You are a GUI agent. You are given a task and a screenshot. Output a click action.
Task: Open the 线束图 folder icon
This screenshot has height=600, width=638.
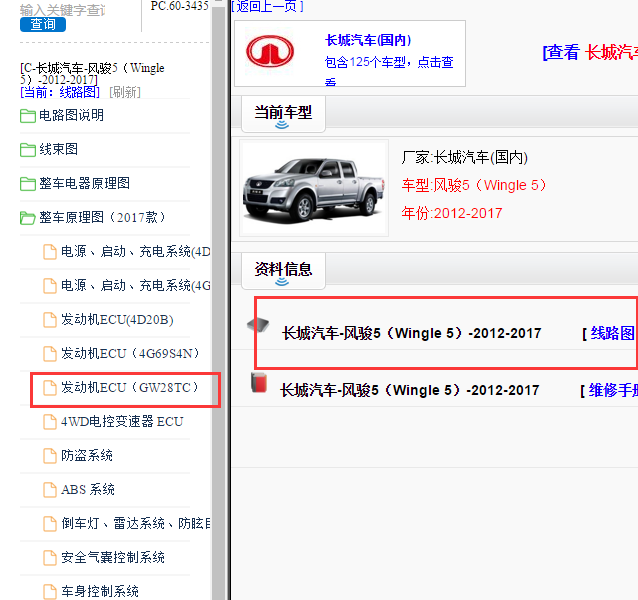tap(28, 150)
